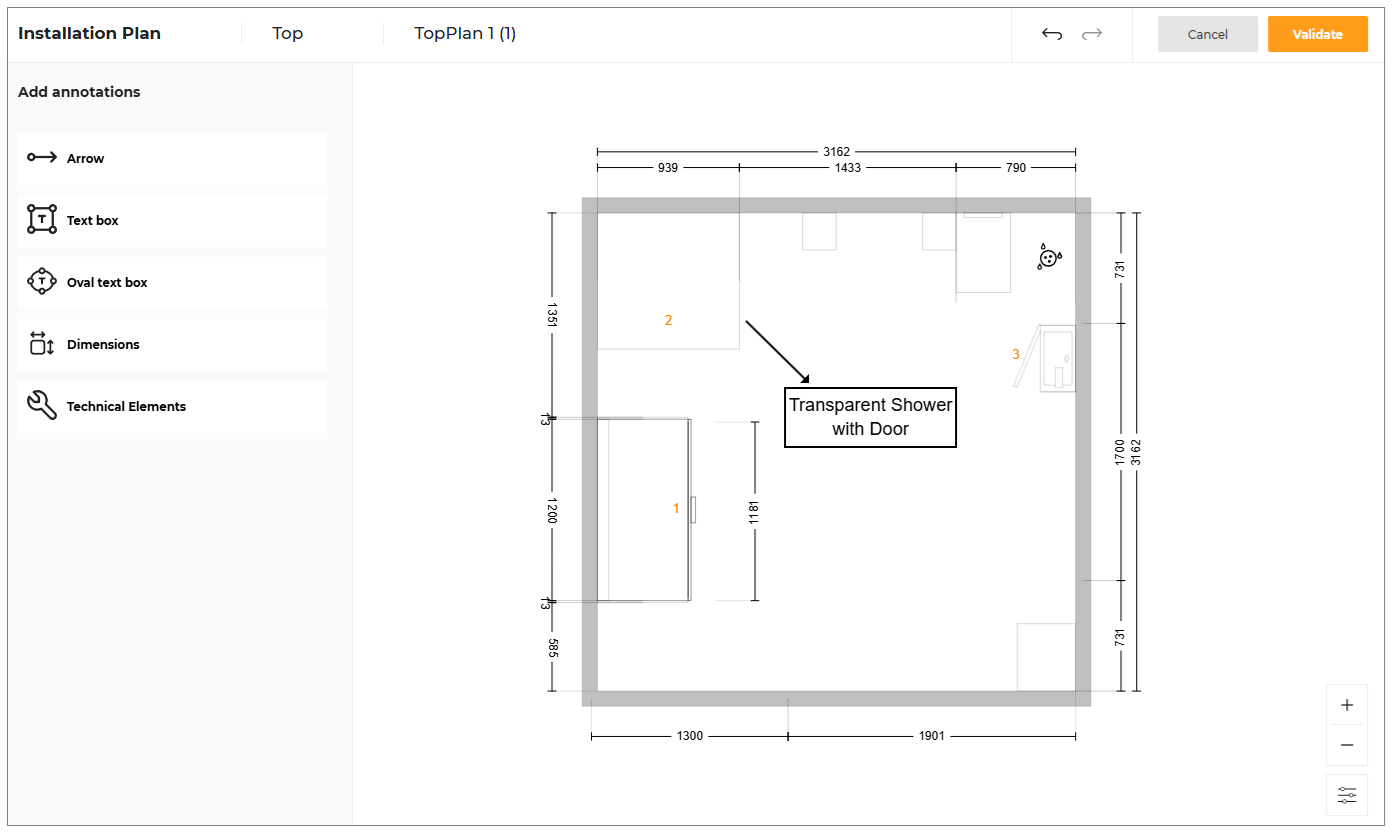Zoom in with the plus button

point(1347,705)
